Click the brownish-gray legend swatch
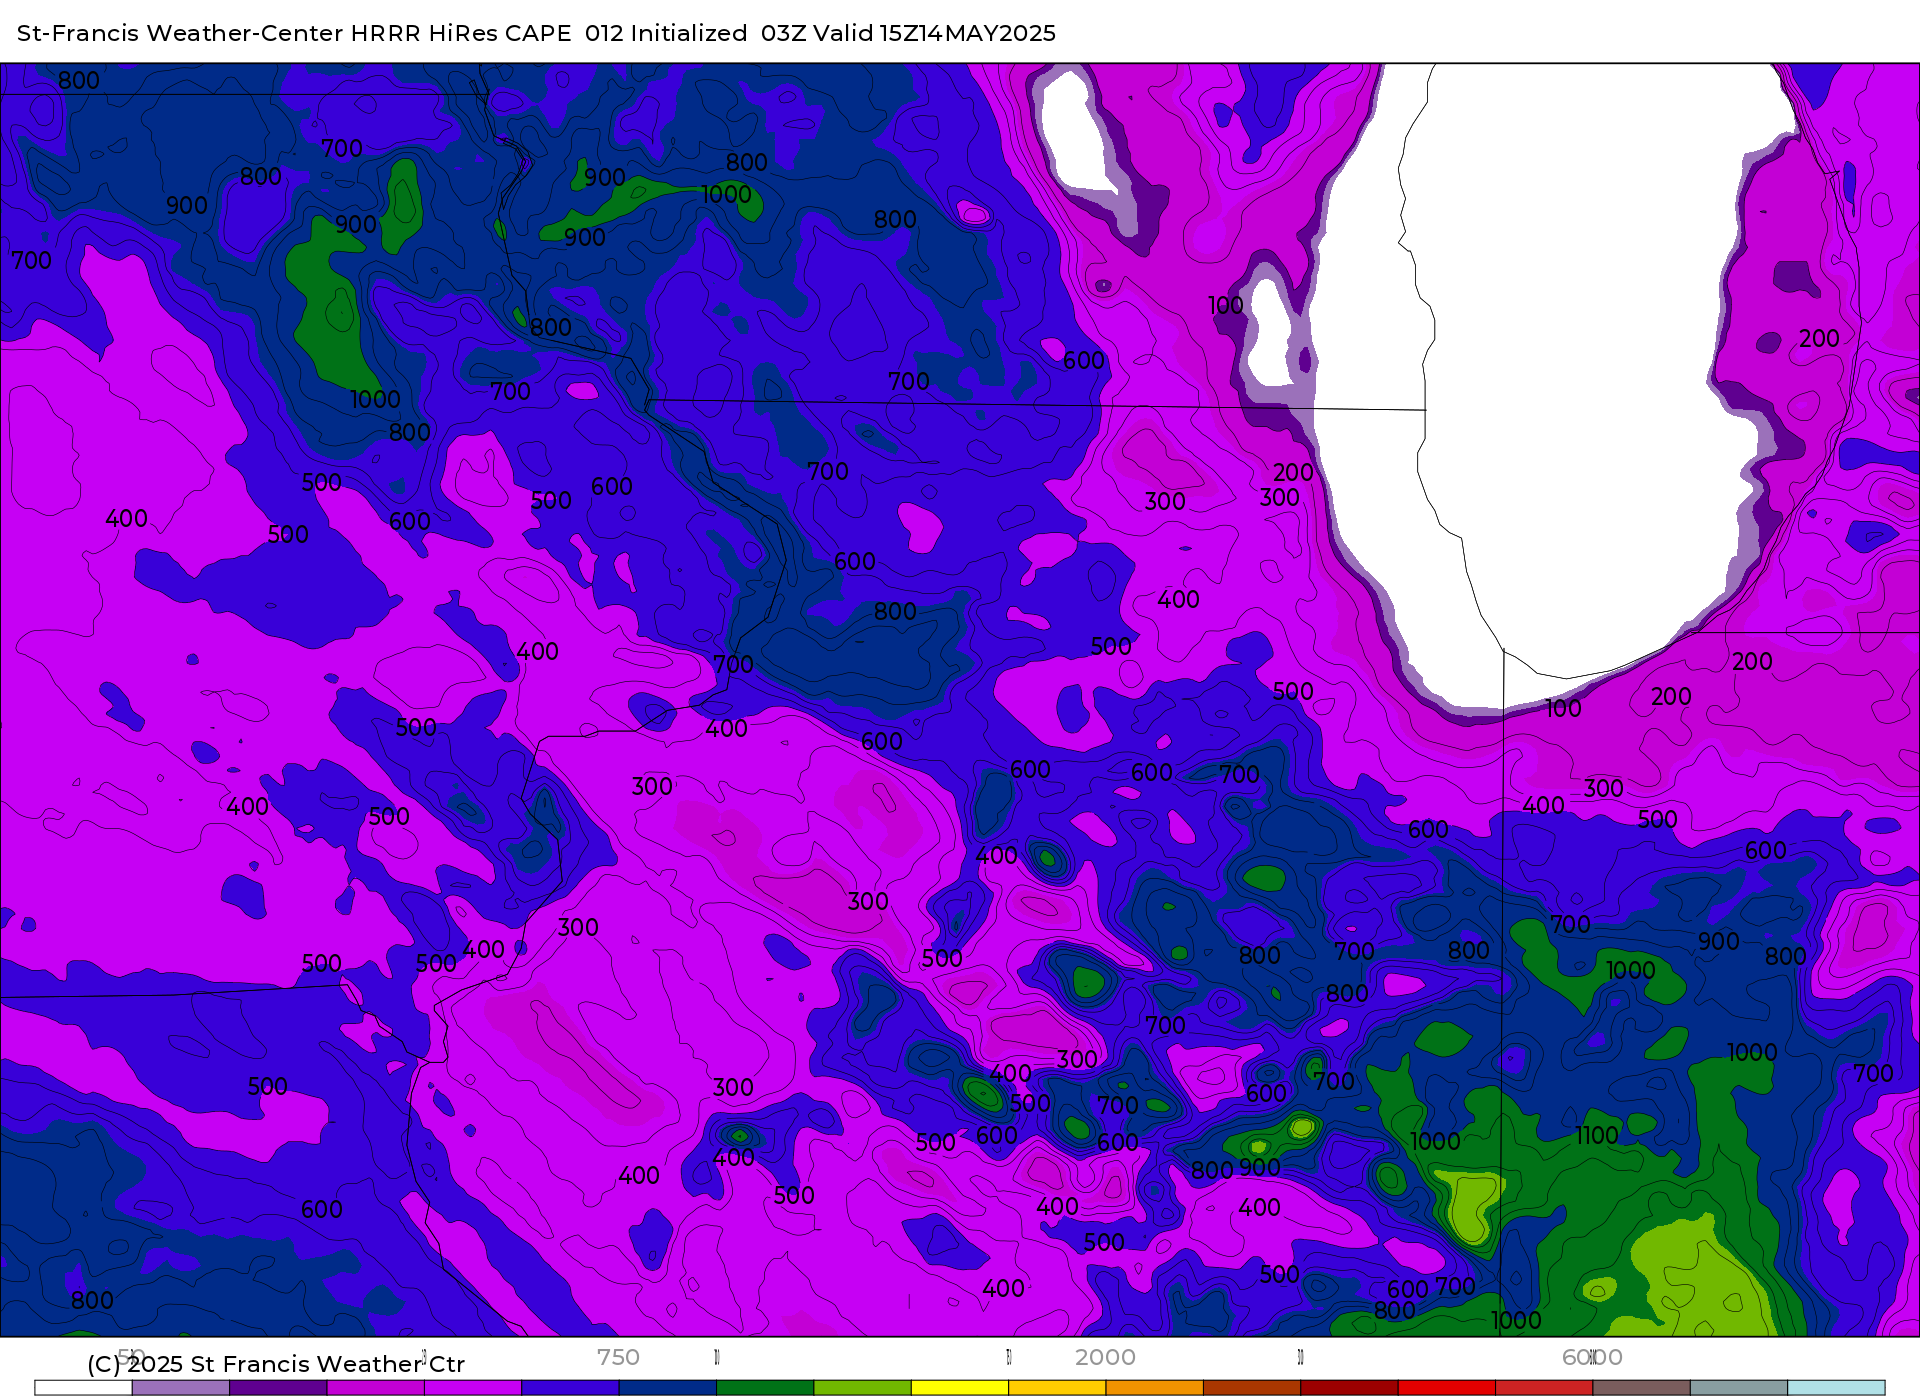Image resolution: width=1920 pixels, height=1400 pixels. (1642, 1388)
